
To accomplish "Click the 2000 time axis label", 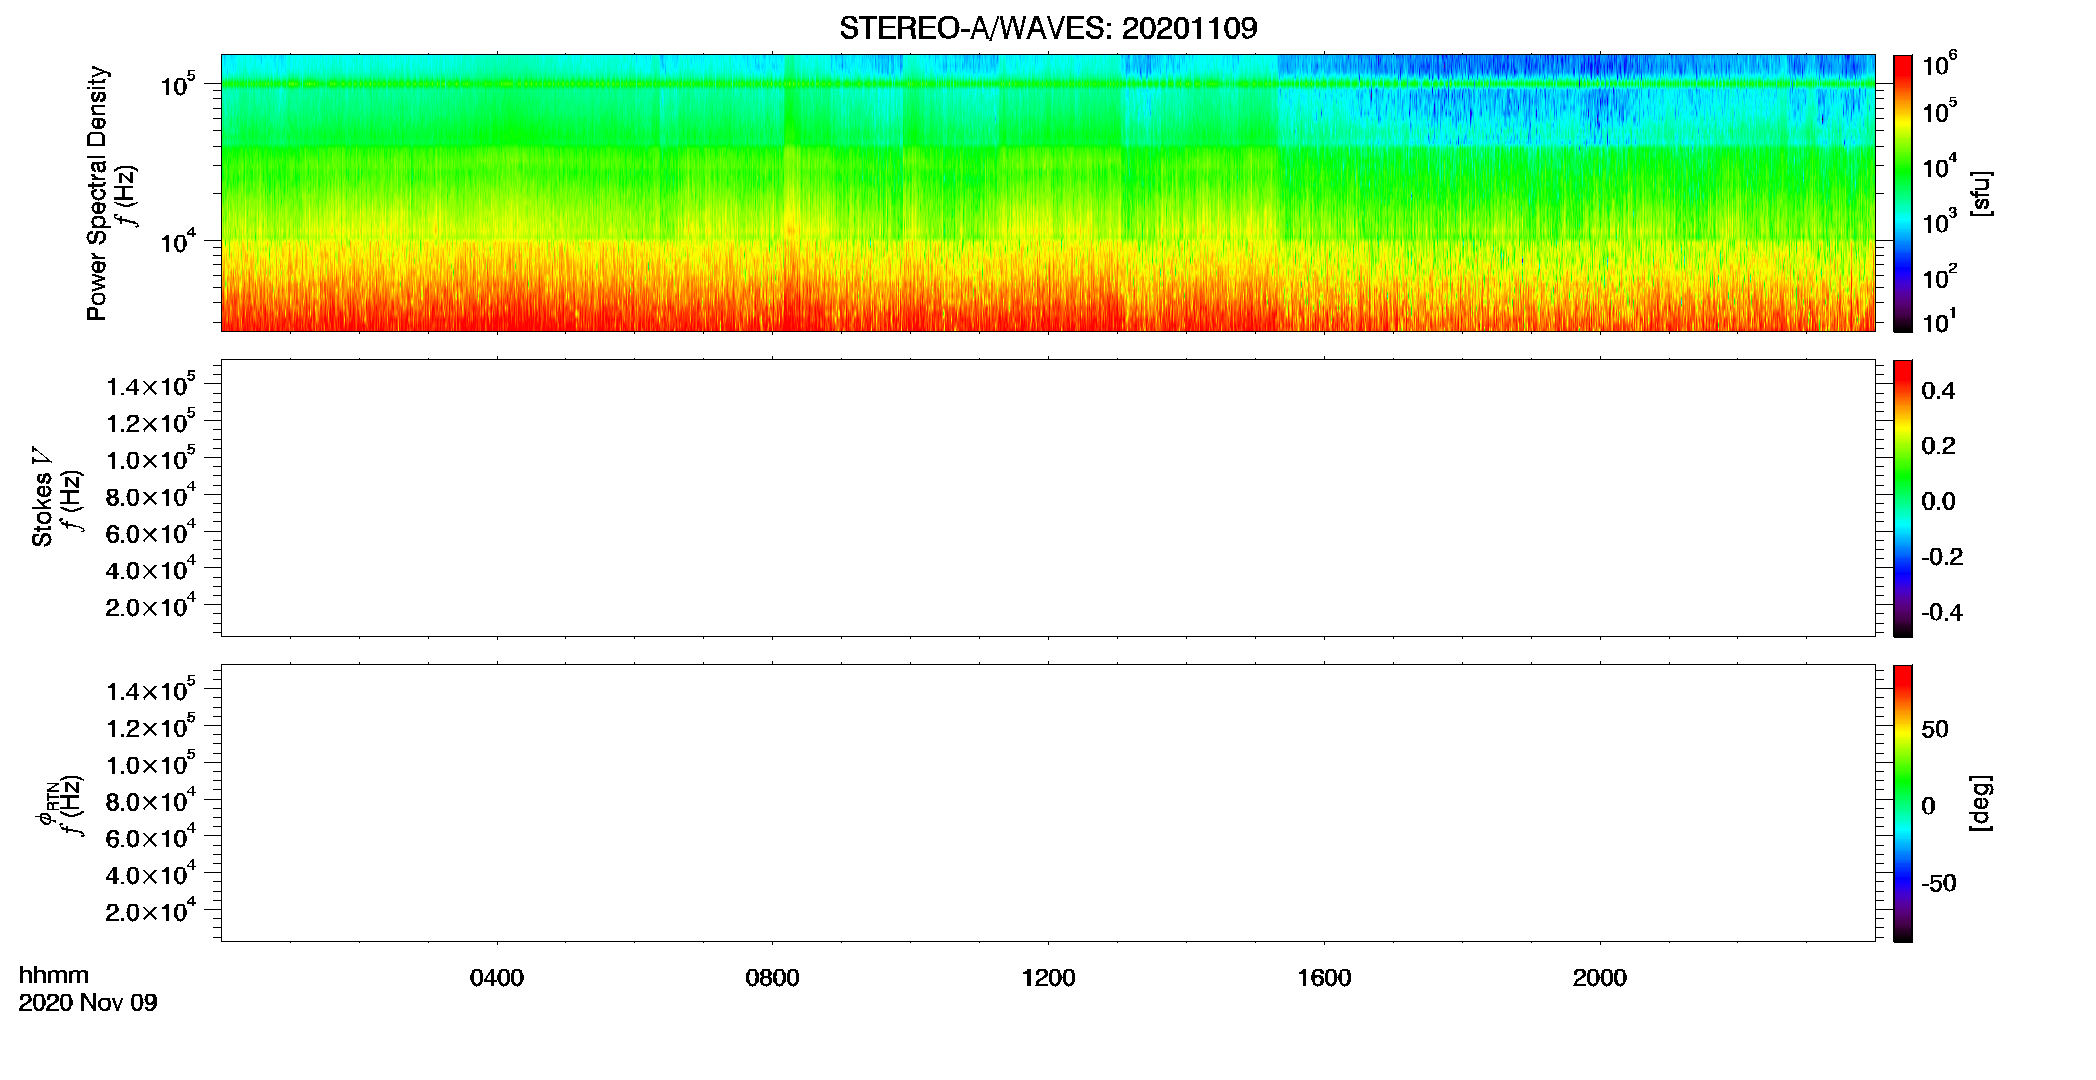I will [1599, 978].
